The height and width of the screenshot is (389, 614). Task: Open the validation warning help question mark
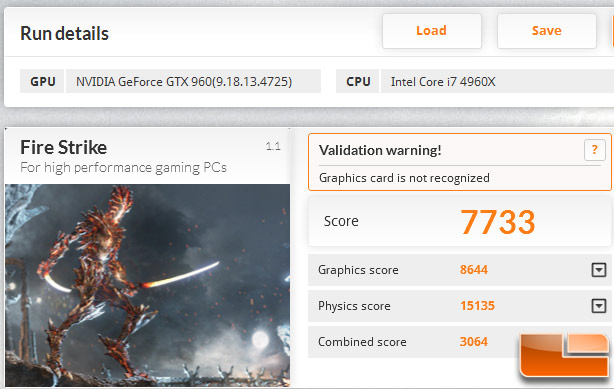click(594, 150)
